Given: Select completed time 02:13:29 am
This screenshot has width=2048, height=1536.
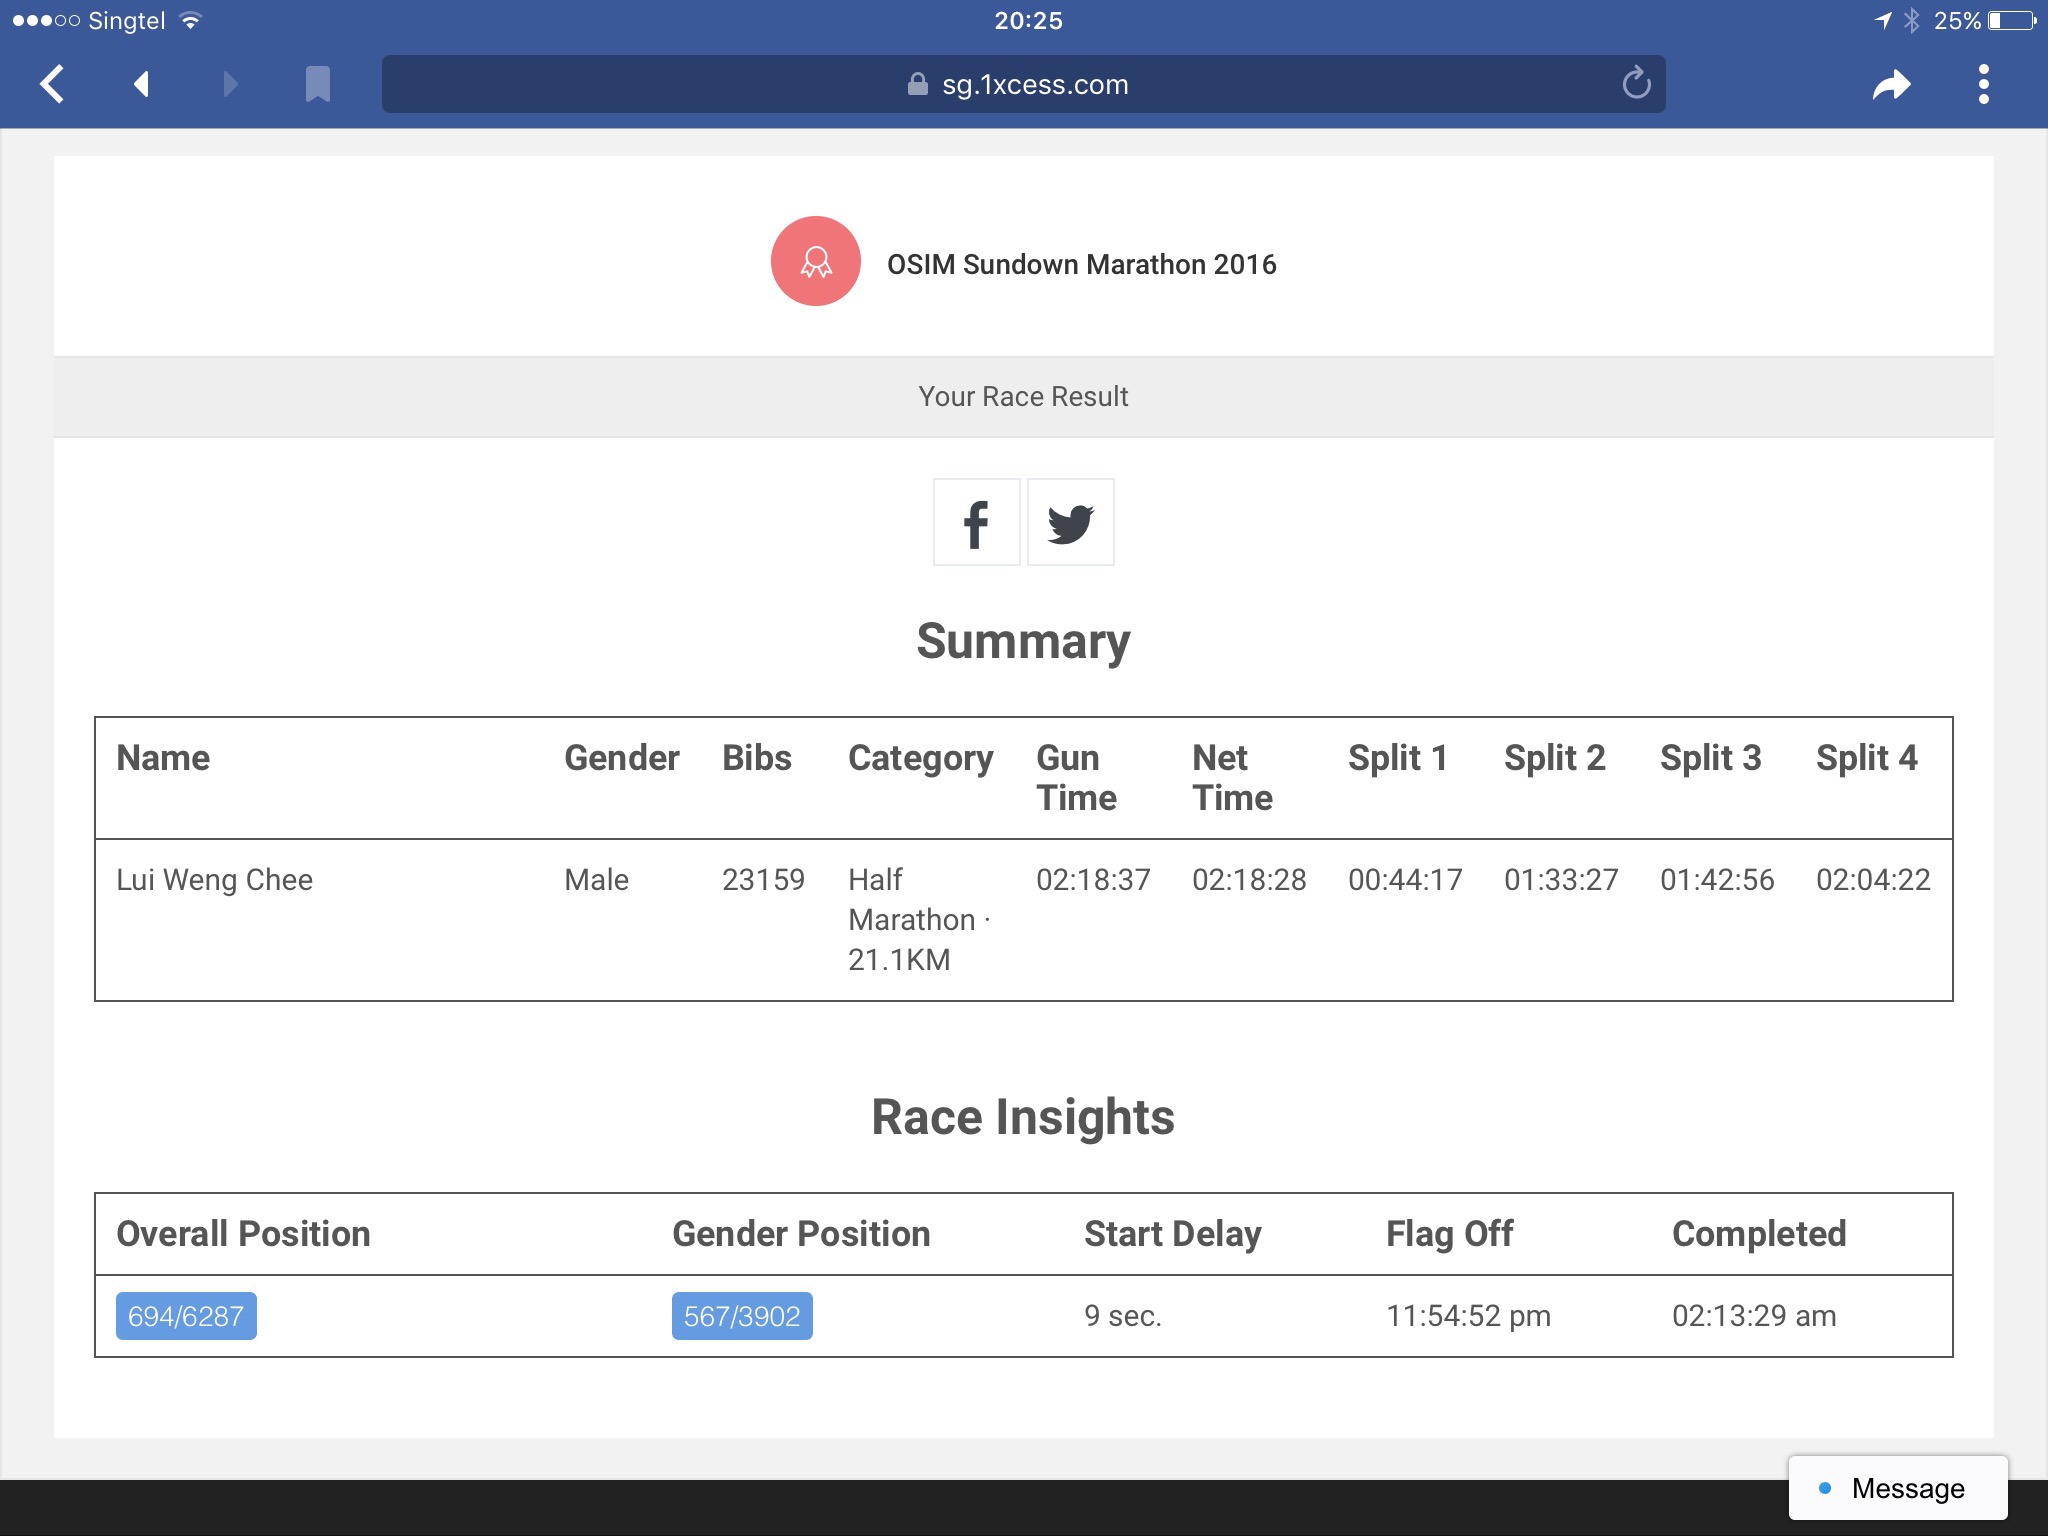Looking at the screenshot, I should coord(1754,1316).
